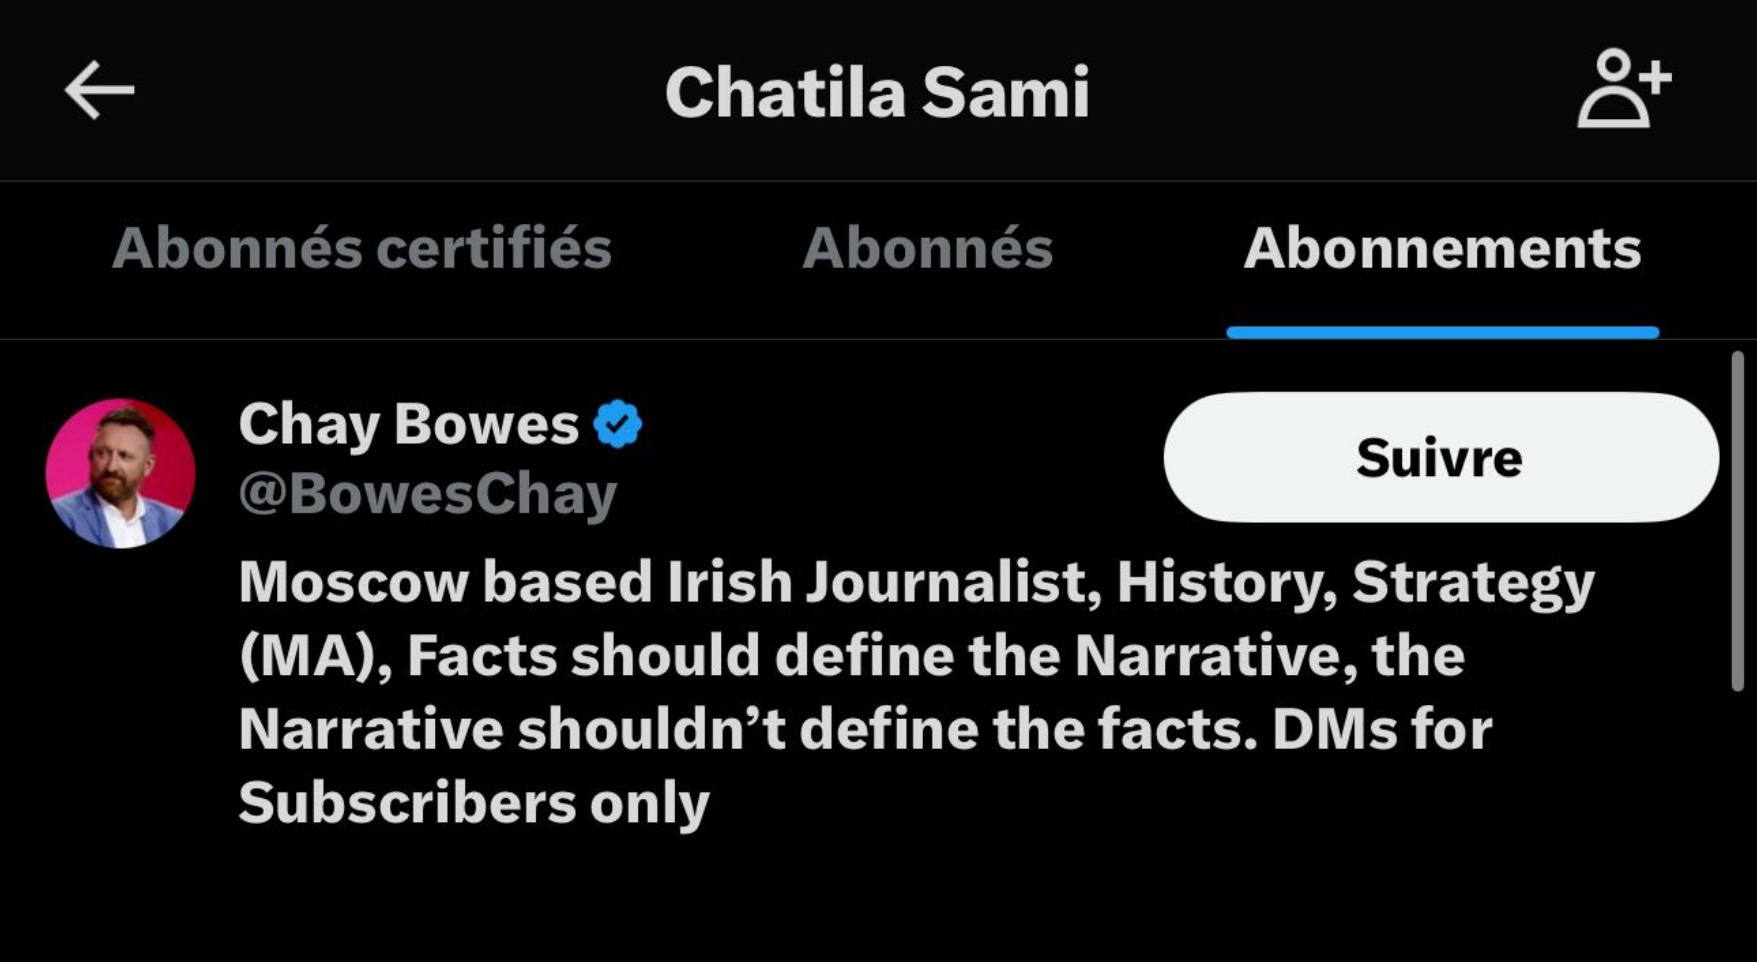Click the @BowesChay handle
The width and height of the screenshot is (1757, 962).
pos(427,494)
